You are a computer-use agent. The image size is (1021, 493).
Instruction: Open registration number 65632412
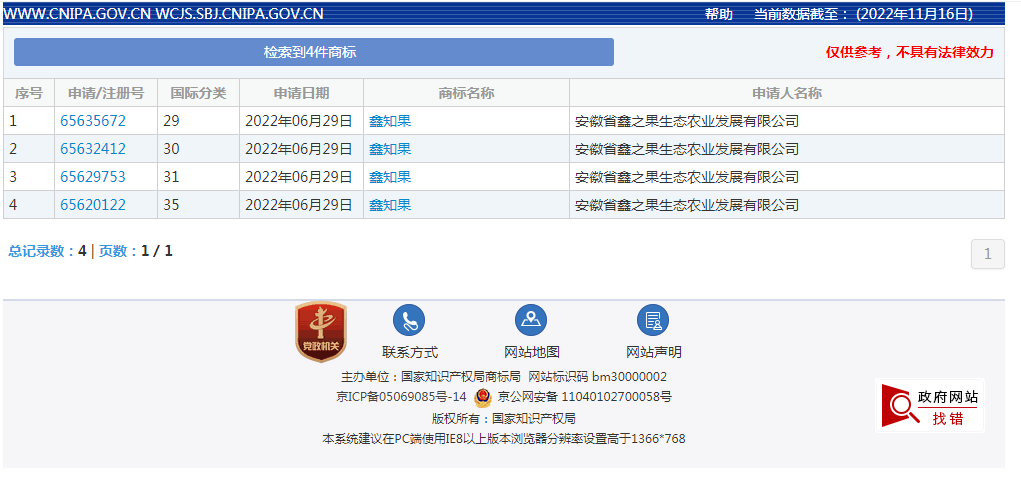coord(93,149)
